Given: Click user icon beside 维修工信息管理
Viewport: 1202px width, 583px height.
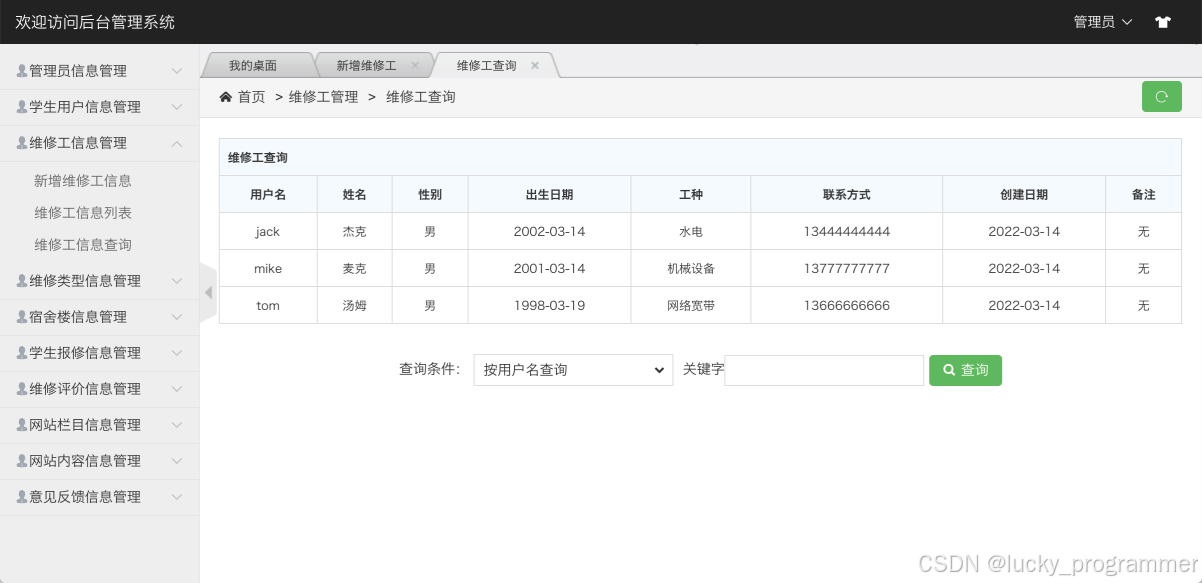Looking at the screenshot, I should 22,143.
